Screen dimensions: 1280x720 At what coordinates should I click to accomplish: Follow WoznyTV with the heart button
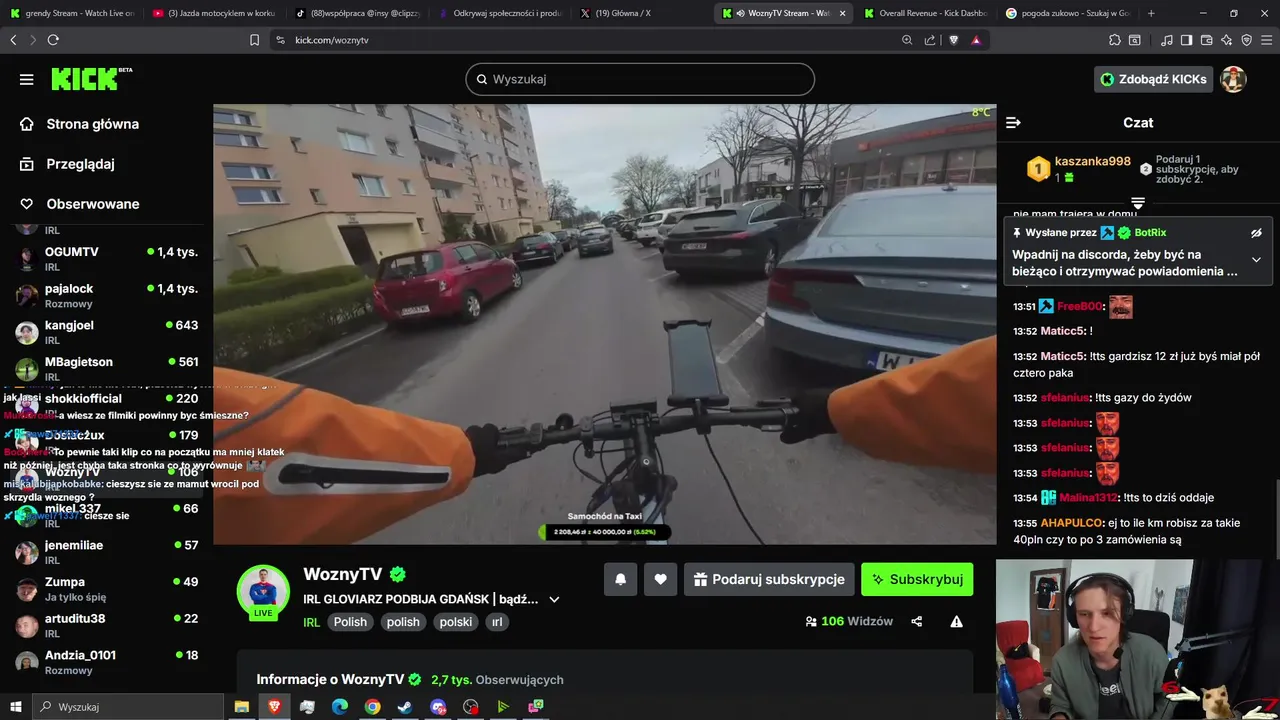pos(660,579)
